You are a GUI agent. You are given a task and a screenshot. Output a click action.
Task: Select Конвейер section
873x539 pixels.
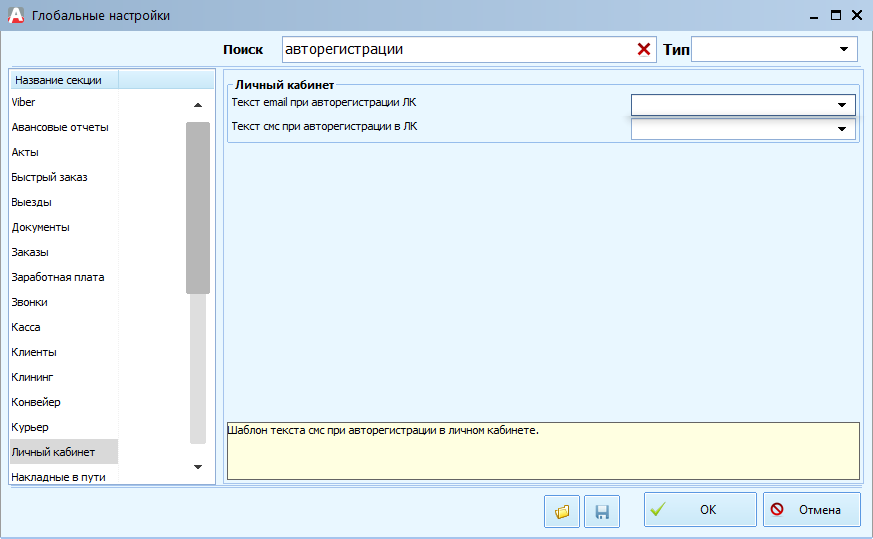[x=64, y=402]
